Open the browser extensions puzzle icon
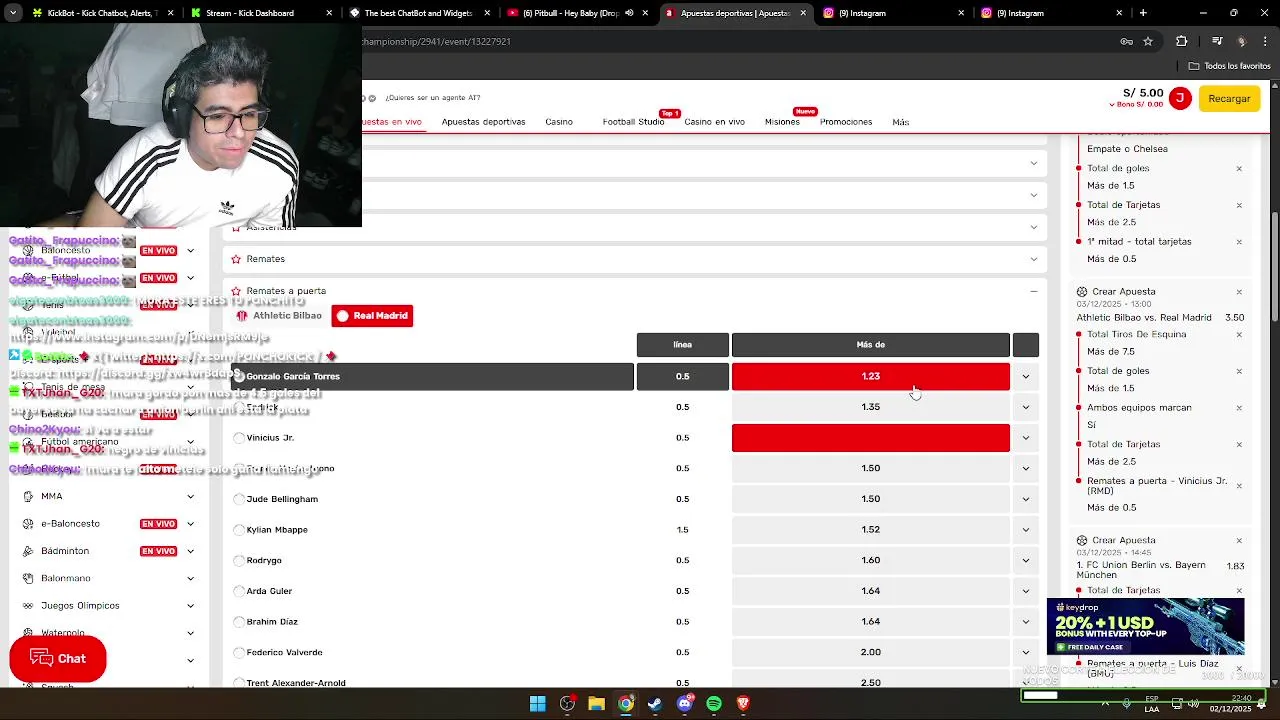 click(1182, 41)
